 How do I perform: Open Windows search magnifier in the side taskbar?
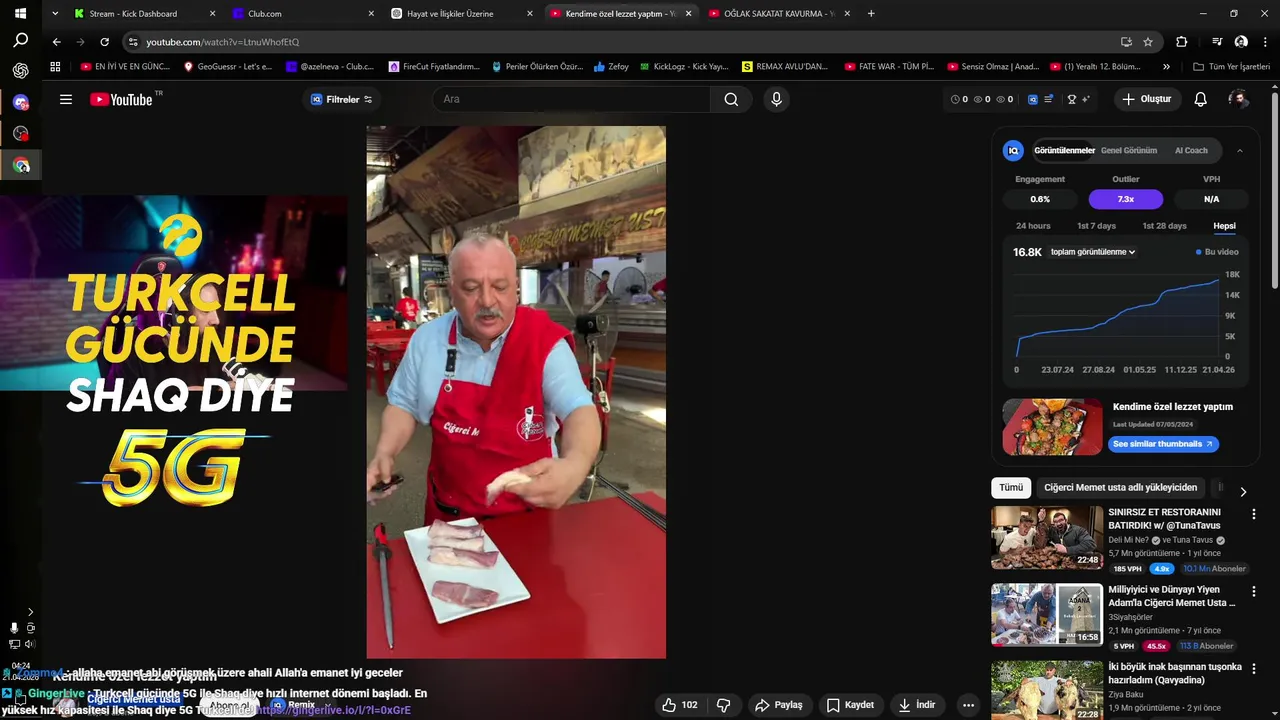coord(20,41)
